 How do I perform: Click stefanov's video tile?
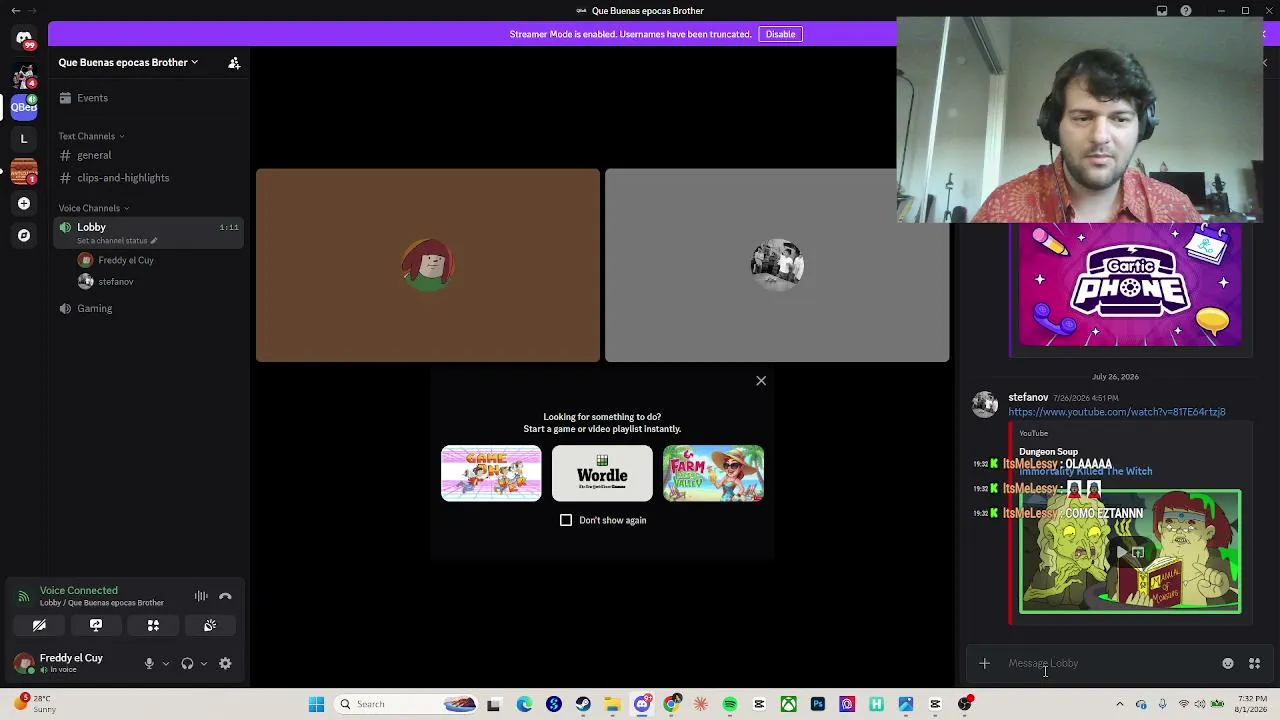[777, 265]
